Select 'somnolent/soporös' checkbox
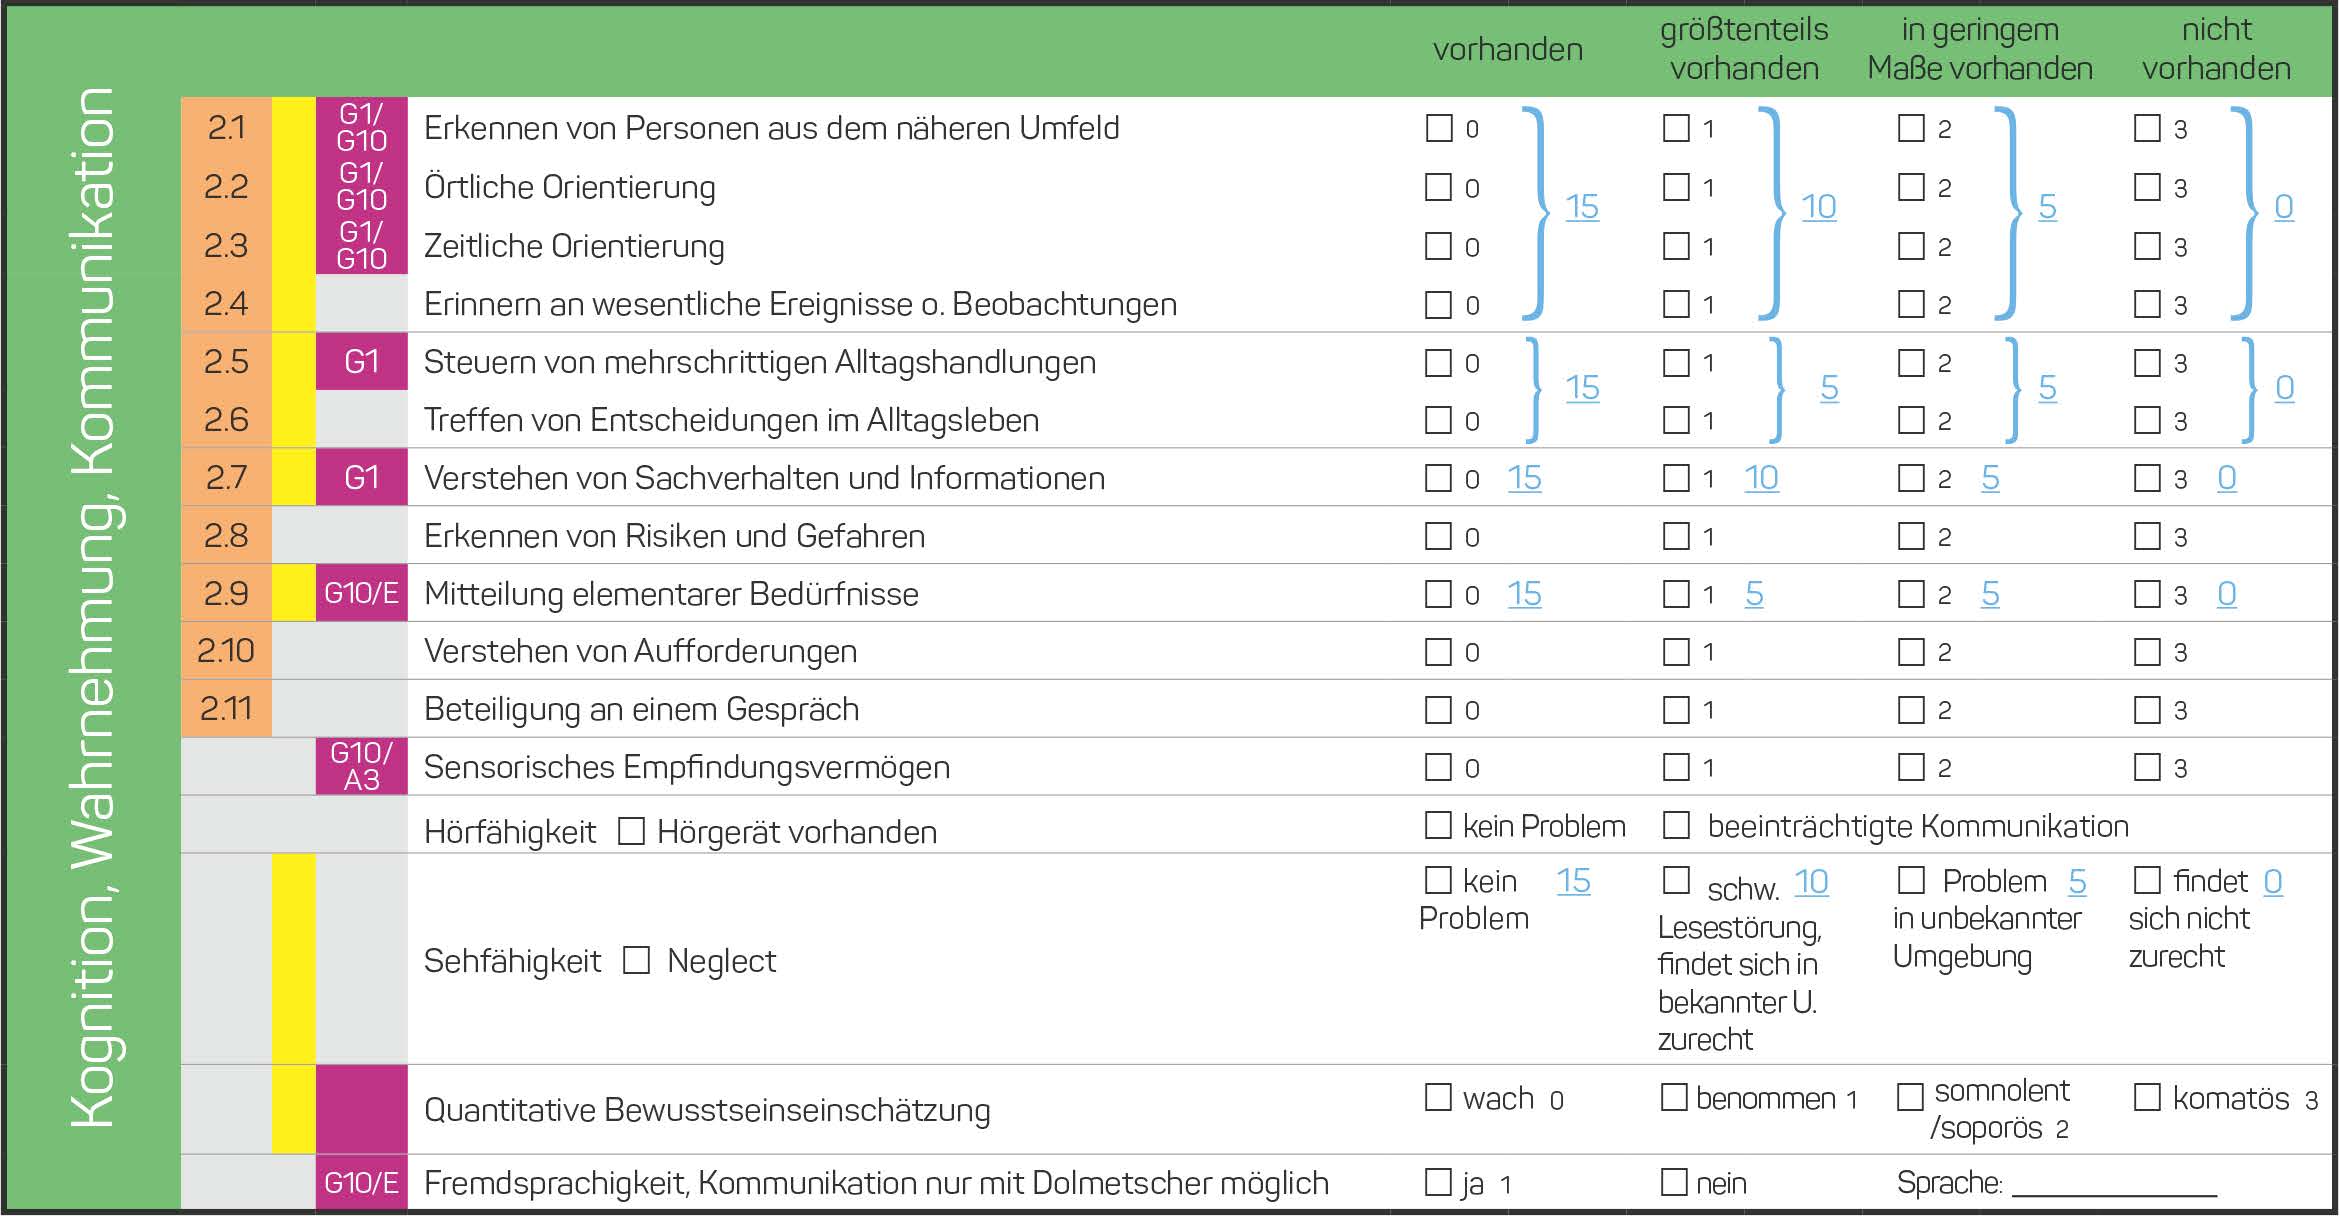Screen dimensions: 2340x1217 click(x=1910, y=1097)
